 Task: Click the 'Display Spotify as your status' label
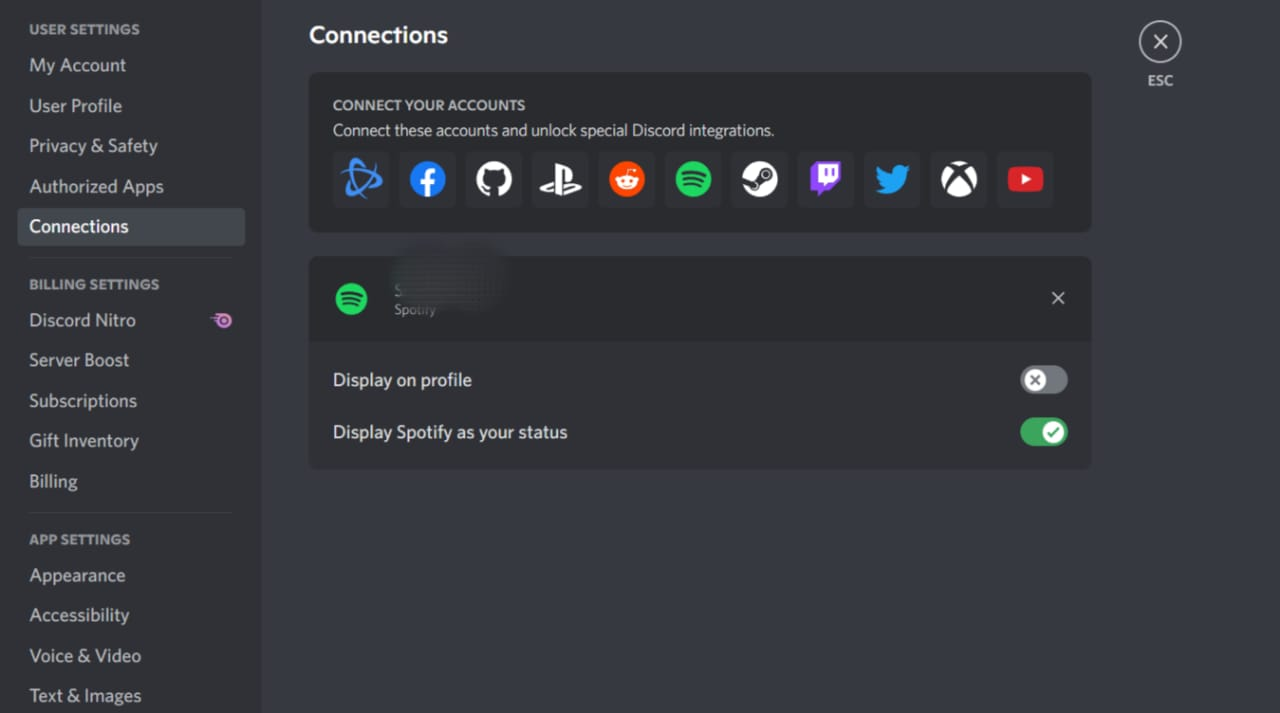point(450,433)
